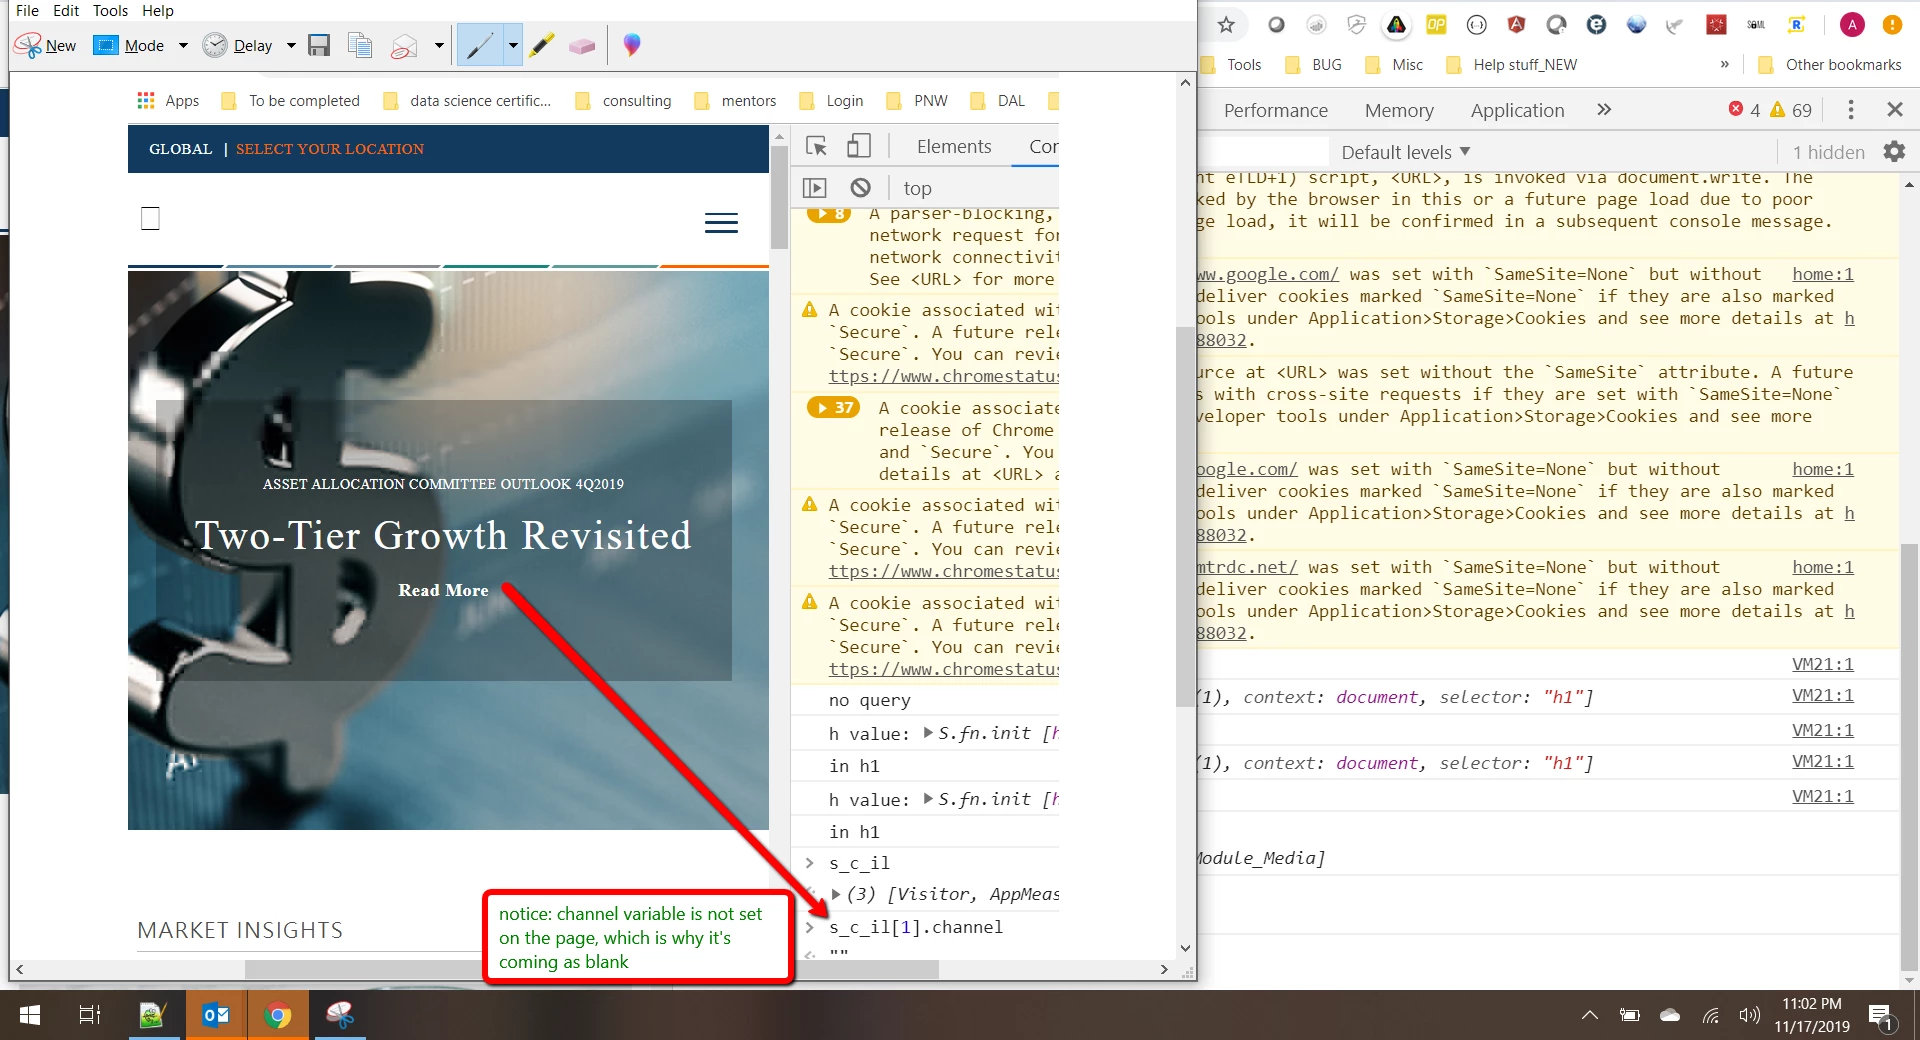The image size is (1920, 1040).
Task: Switch to the Application tab in DevTools
Action: (1517, 111)
